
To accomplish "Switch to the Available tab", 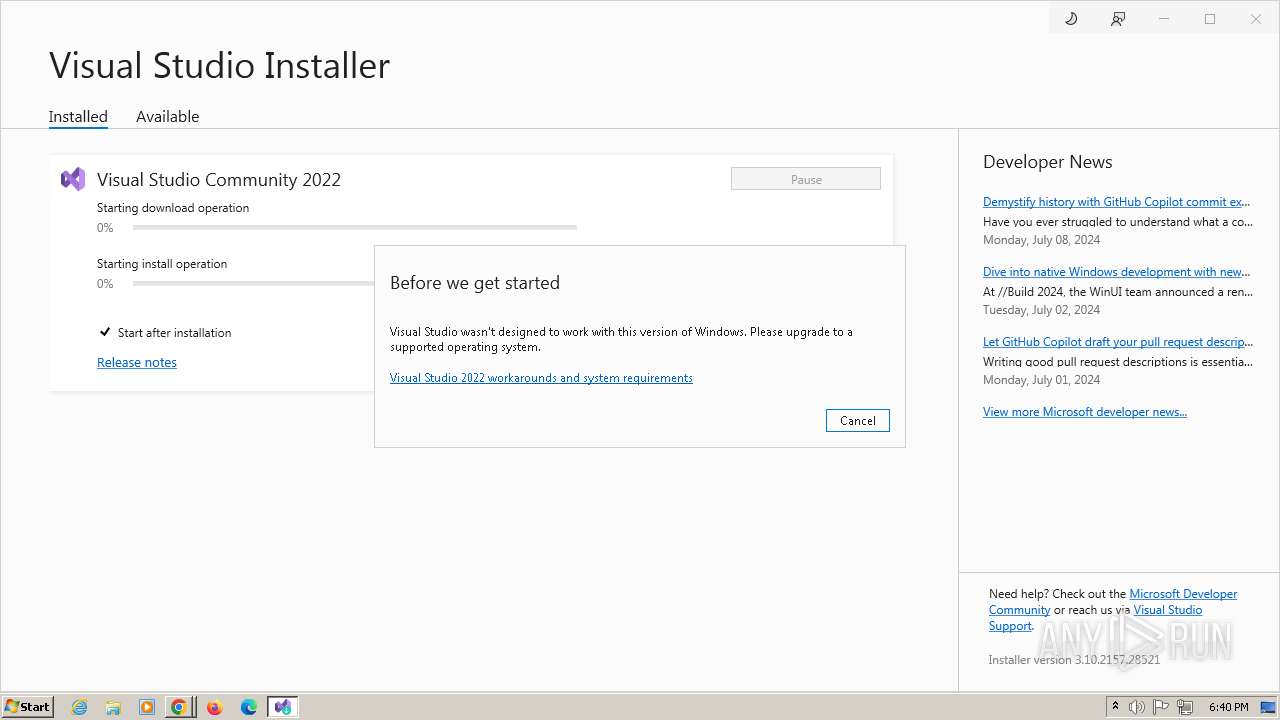I will [167, 116].
